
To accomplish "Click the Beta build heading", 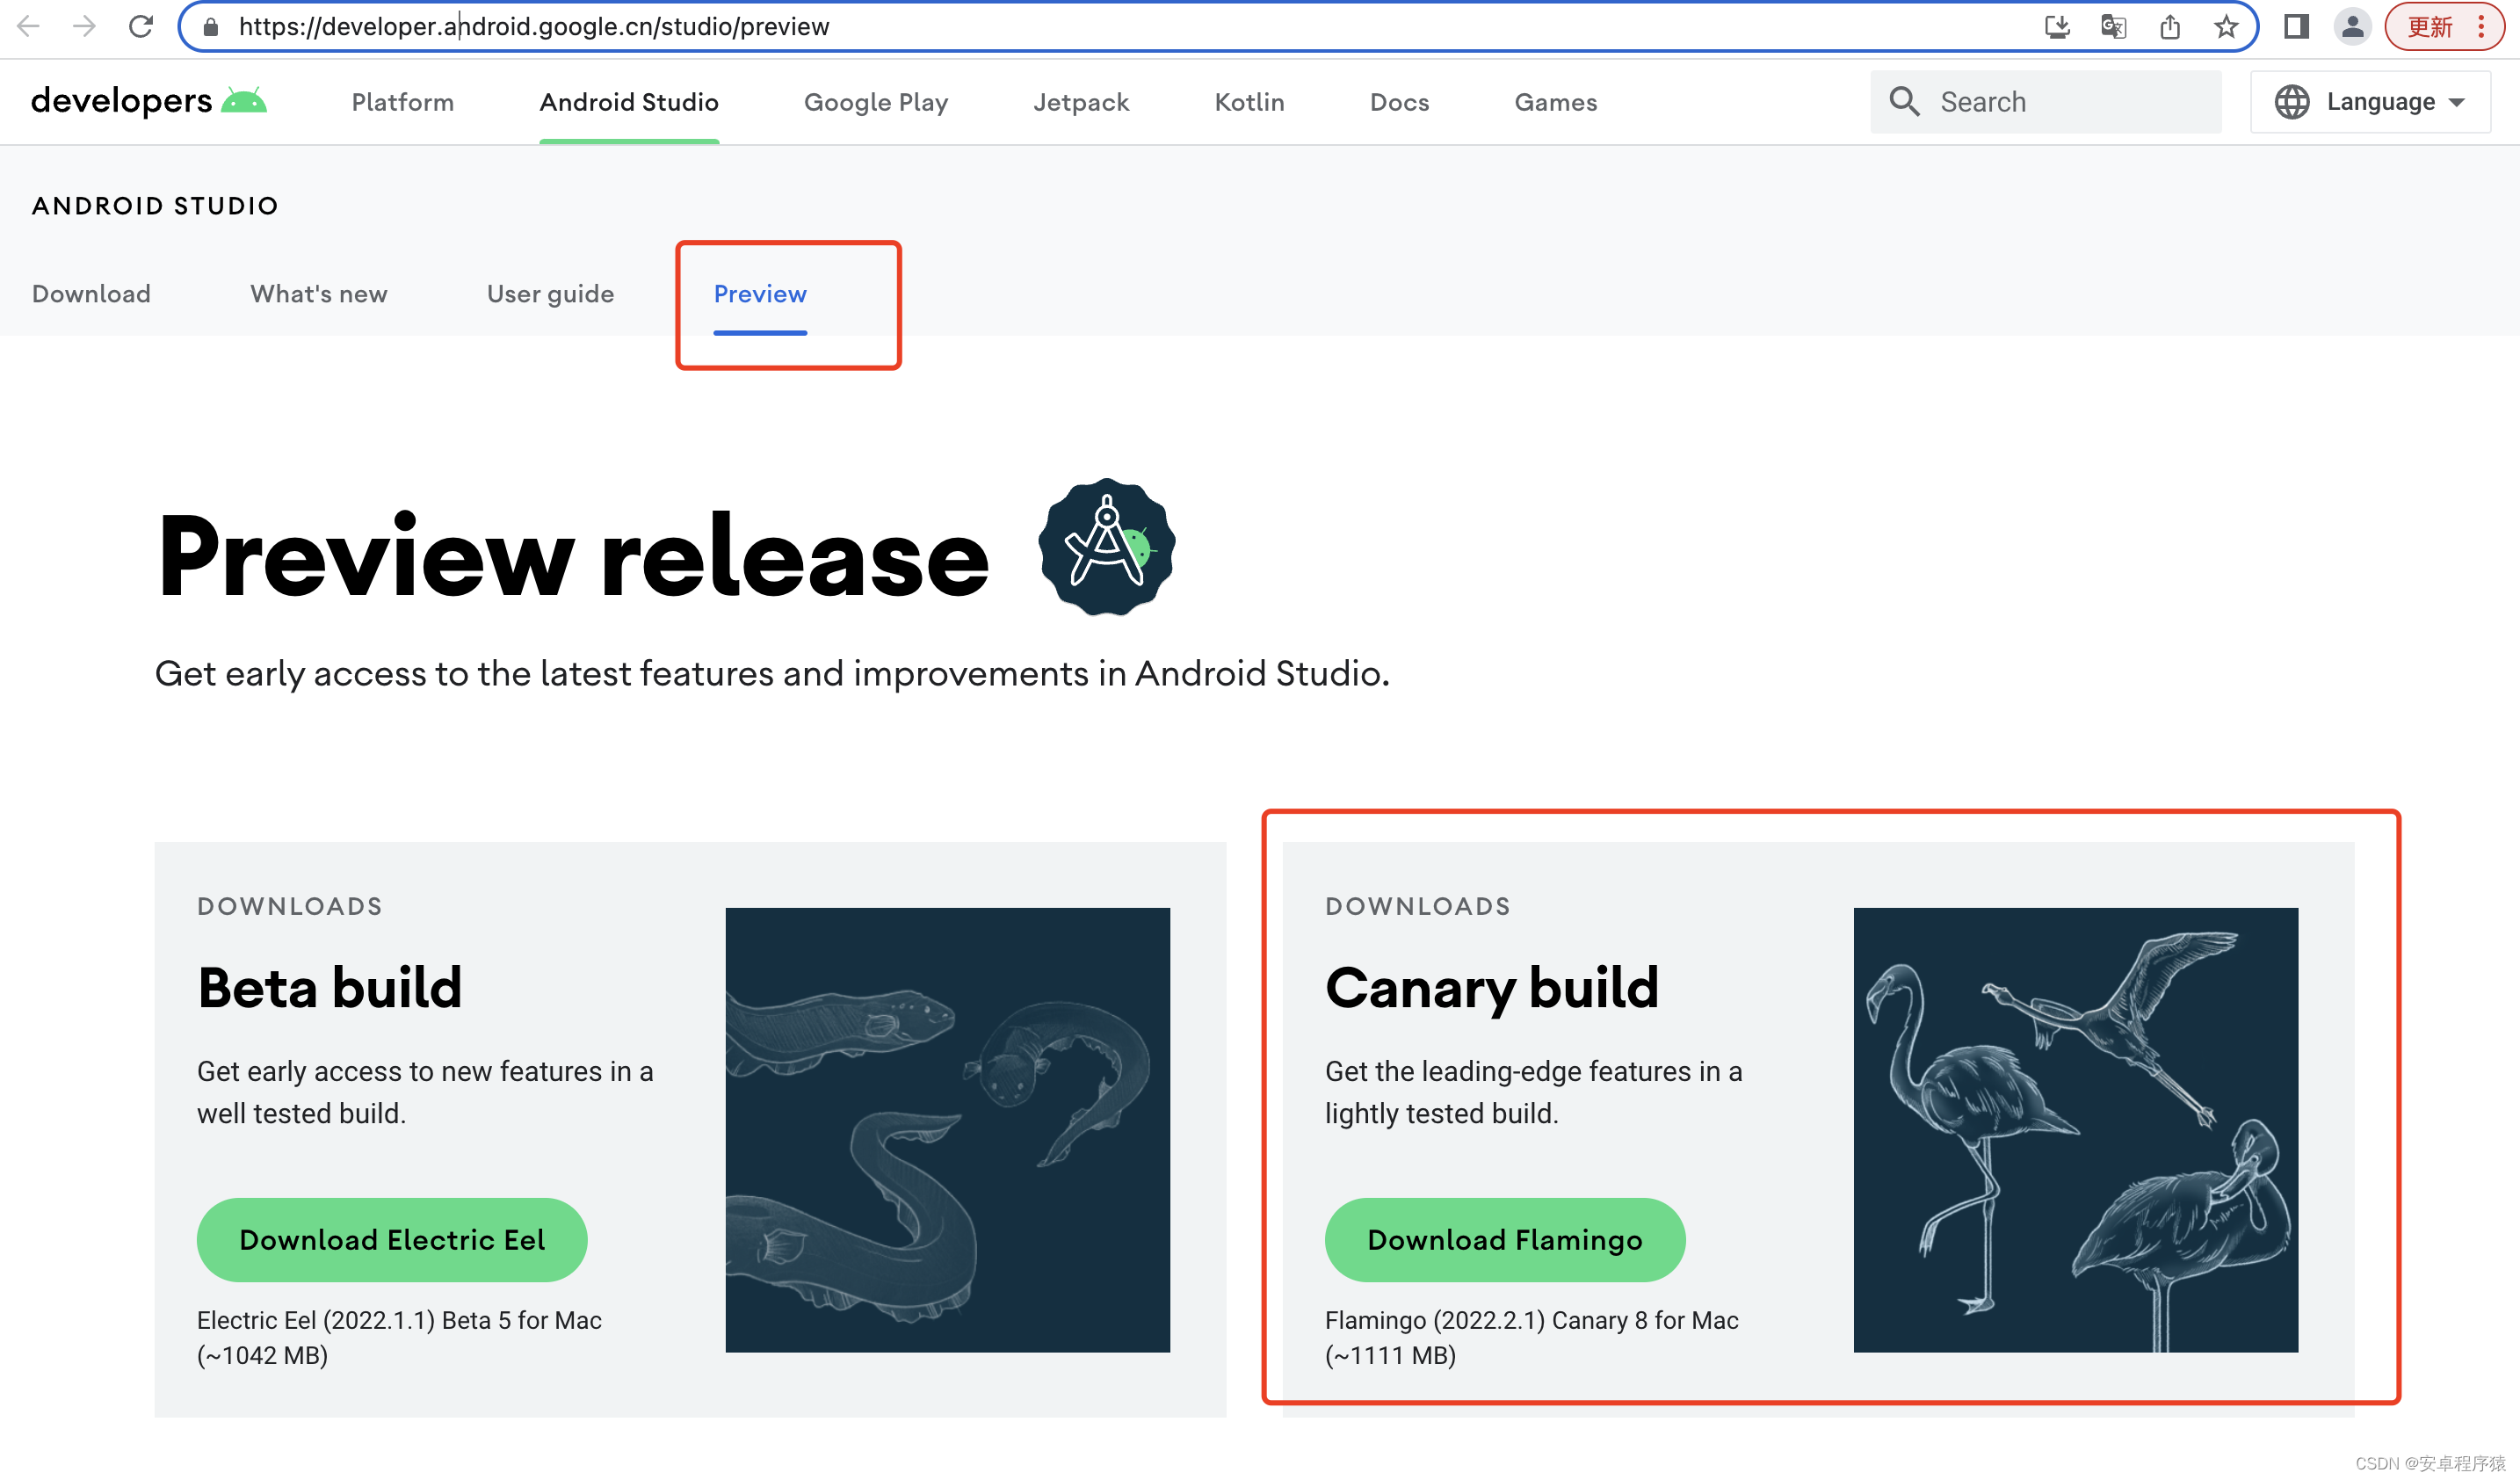I will point(330,988).
